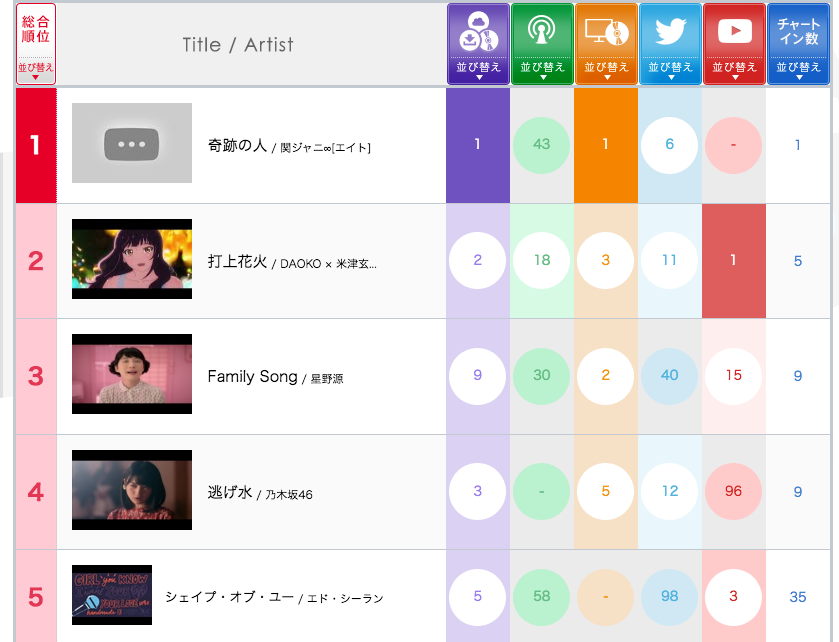Click the Twitter bird icon in the header
The image size is (839, 642).
(669, 34)
